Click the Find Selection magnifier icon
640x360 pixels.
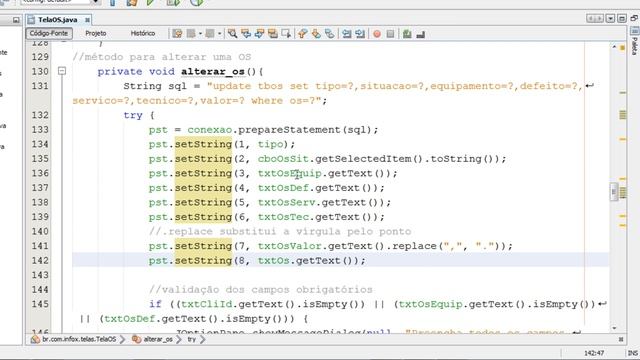click(232, 33)
